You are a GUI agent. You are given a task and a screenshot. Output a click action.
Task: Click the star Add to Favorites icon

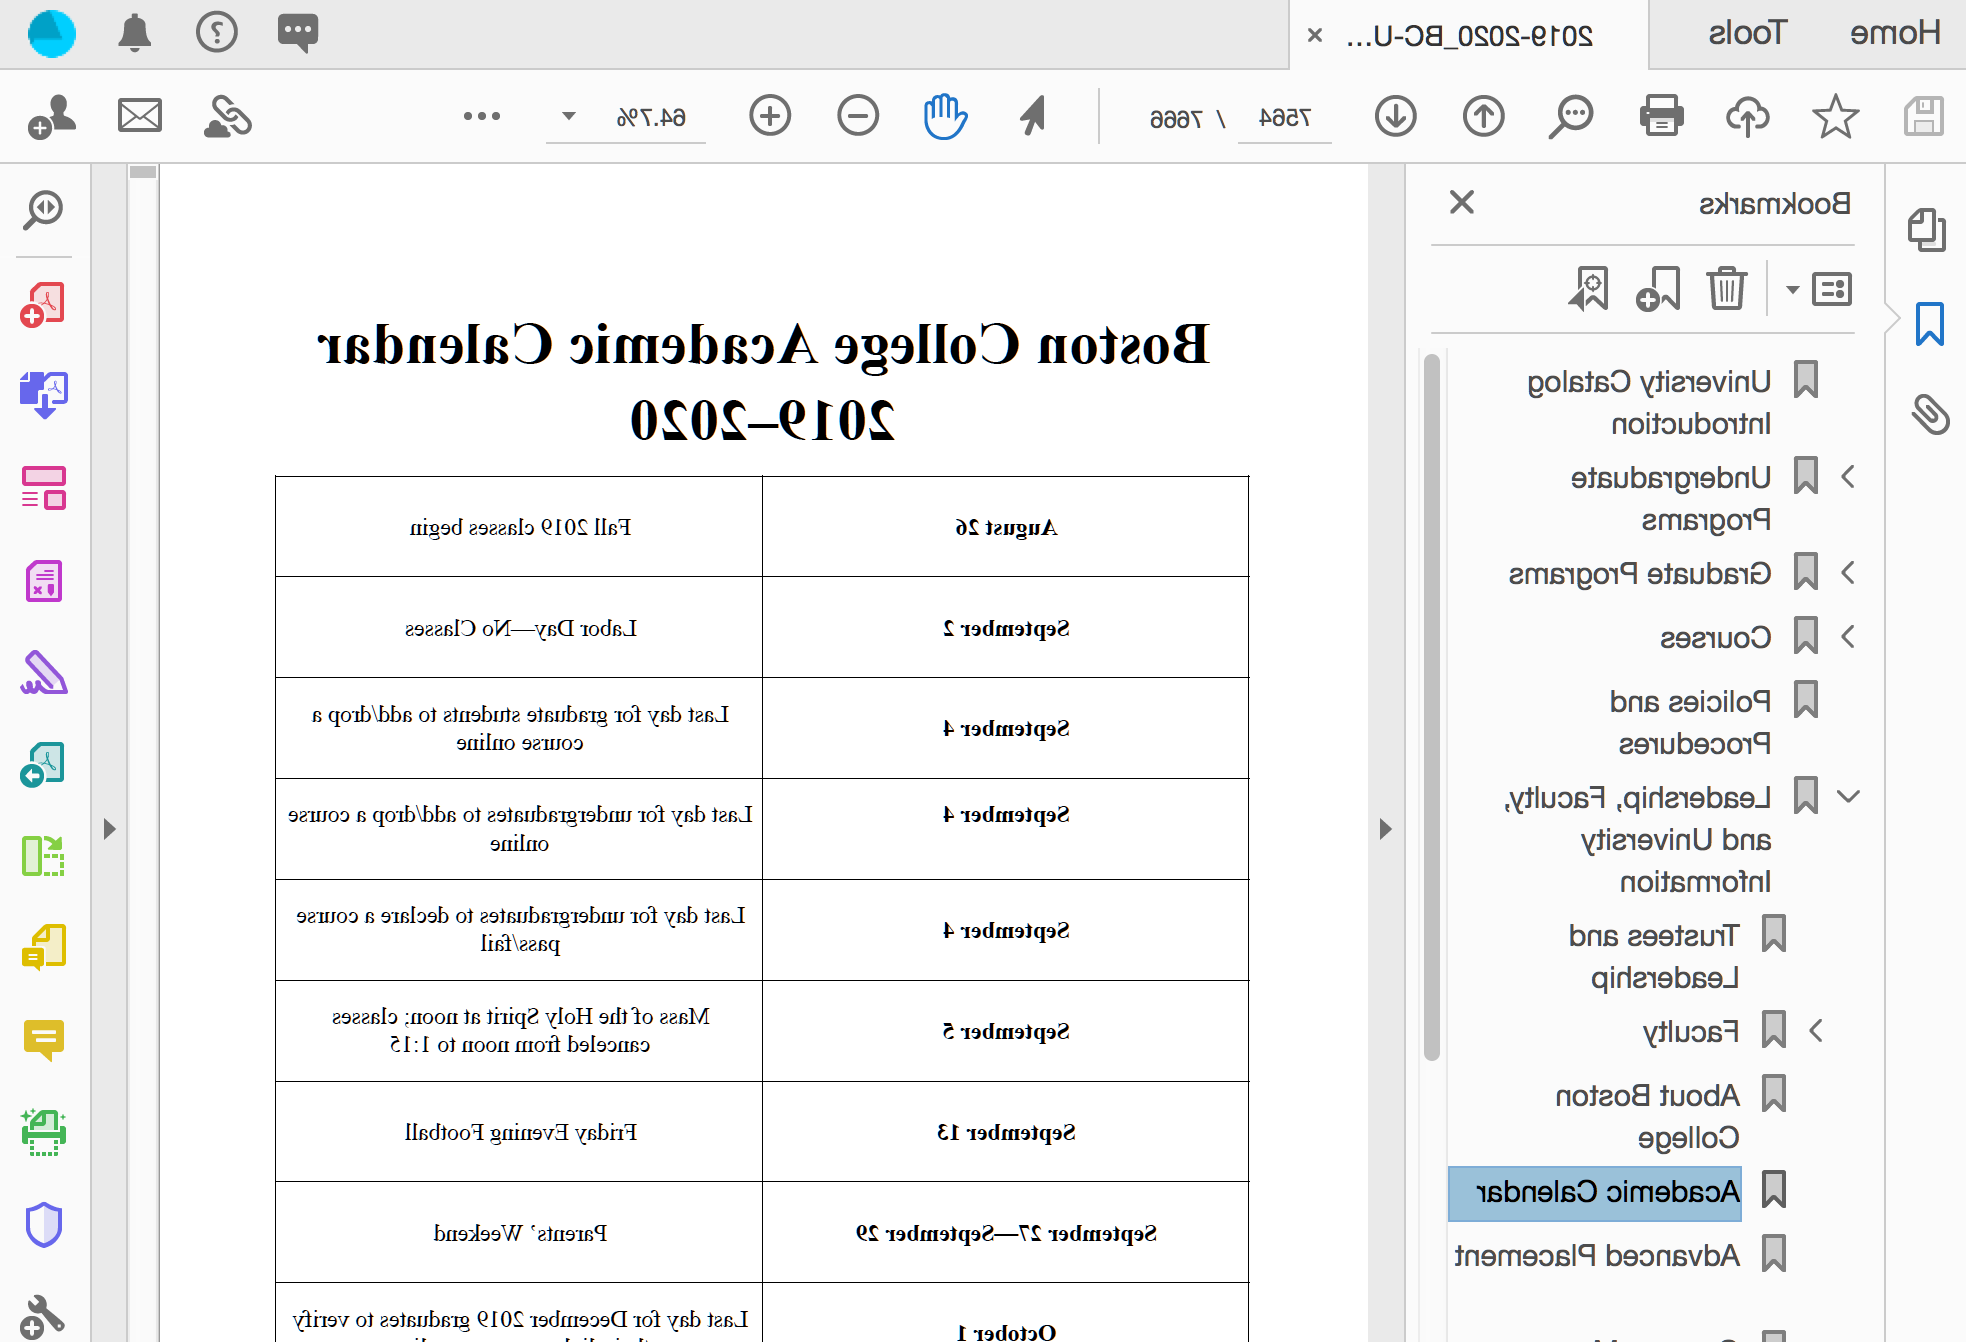point(1836,116)
